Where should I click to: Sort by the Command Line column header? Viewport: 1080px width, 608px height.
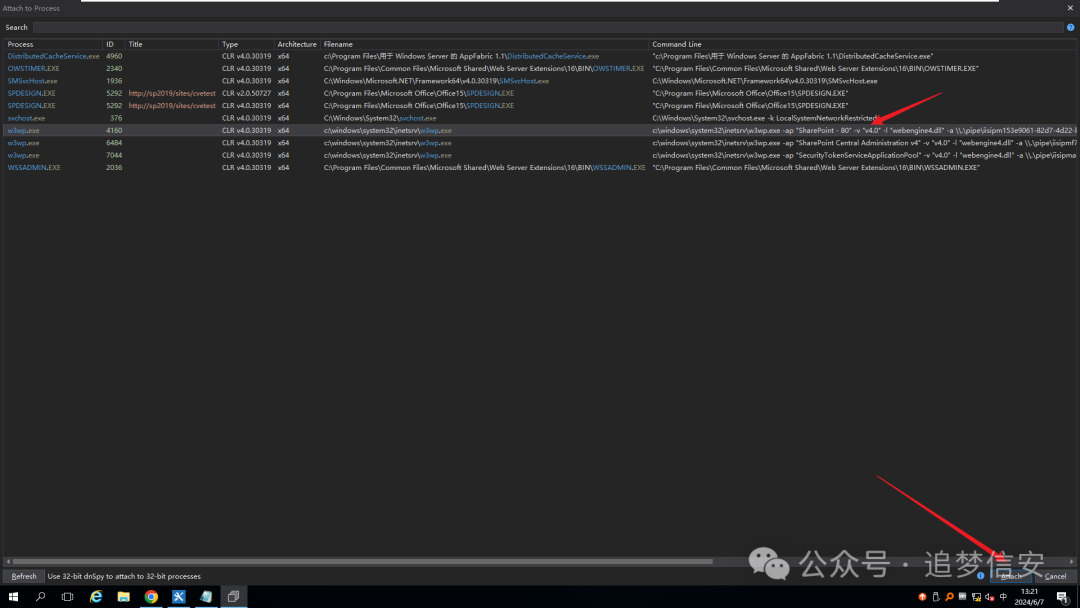862,44
